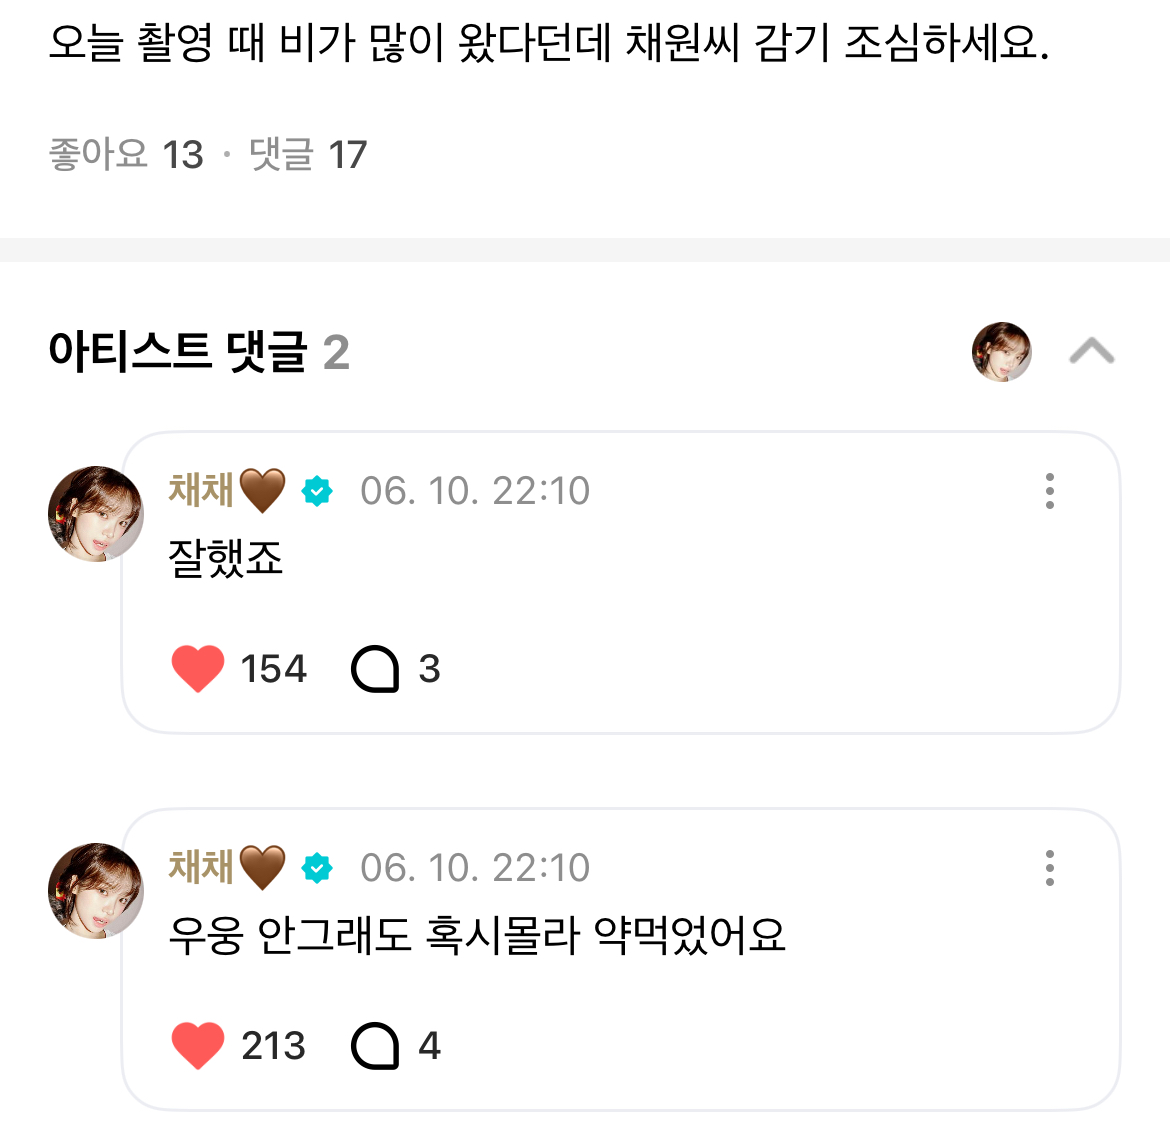Viewport: 1170px width, 1143px height.
Task: Tap the 213 likes count
Action: pos(273,1046)
